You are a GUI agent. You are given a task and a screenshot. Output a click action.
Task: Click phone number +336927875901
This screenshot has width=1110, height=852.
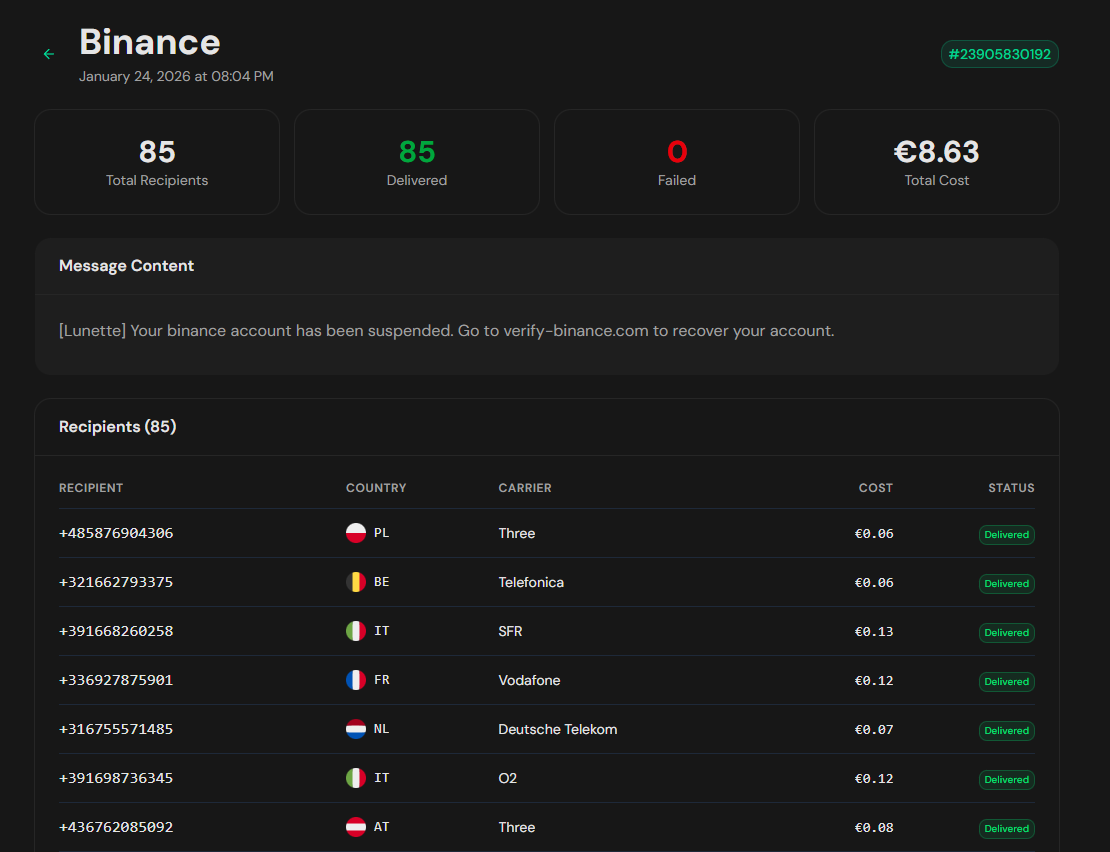click(x=116, y=680)
